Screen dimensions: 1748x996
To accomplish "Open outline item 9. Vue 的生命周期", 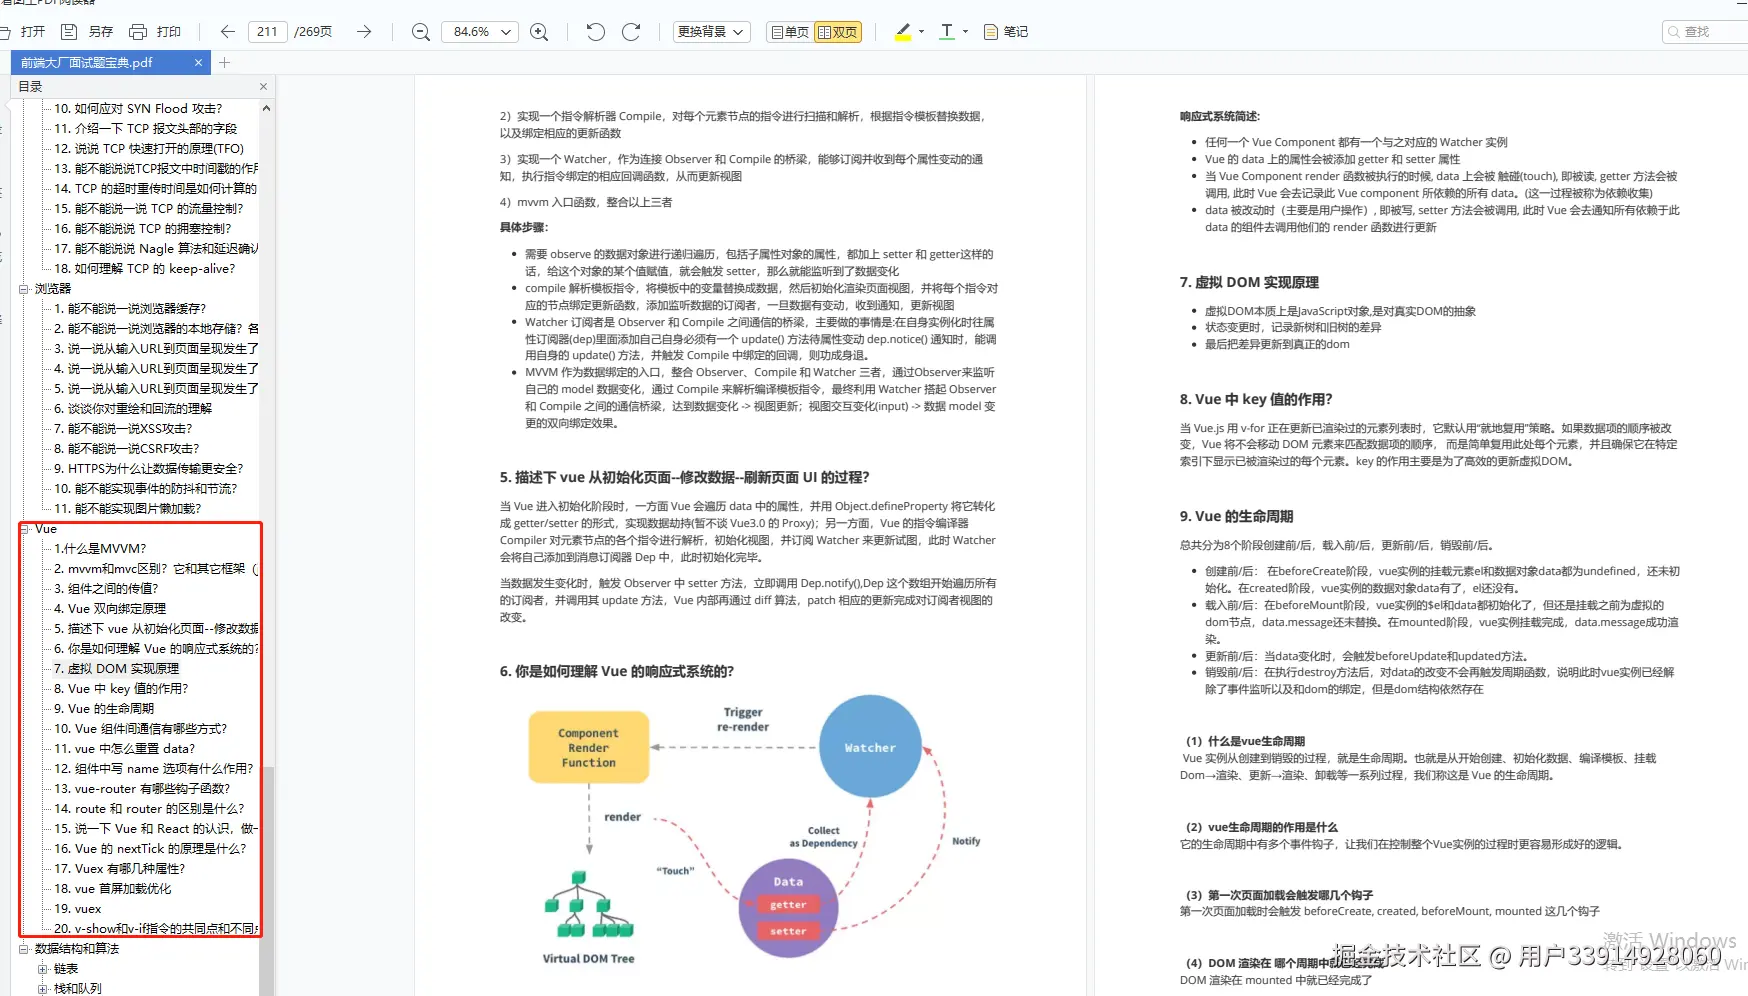I will [104, 709].
